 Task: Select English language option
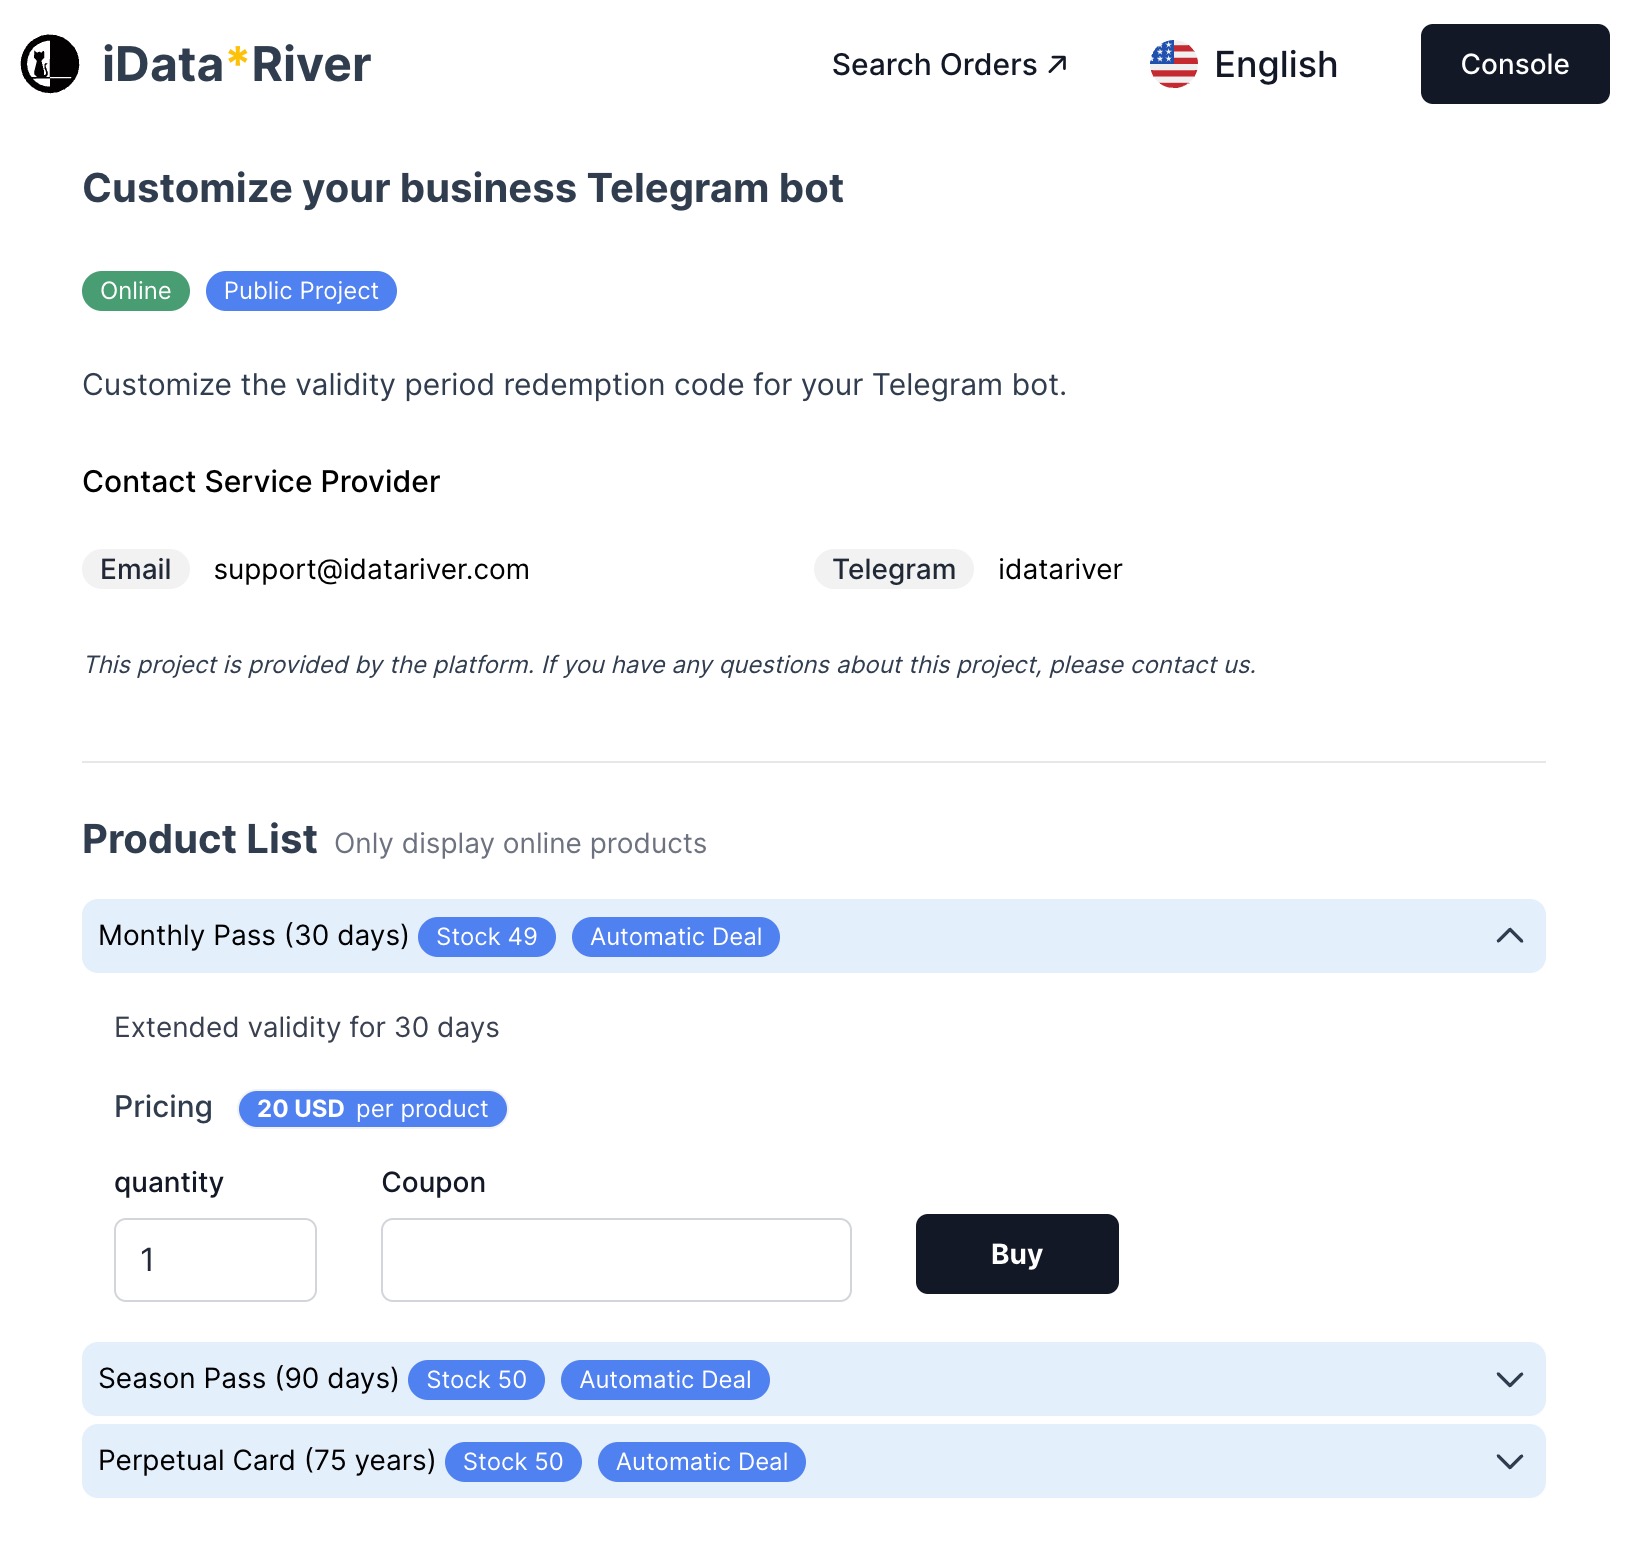coord(1276,64)
